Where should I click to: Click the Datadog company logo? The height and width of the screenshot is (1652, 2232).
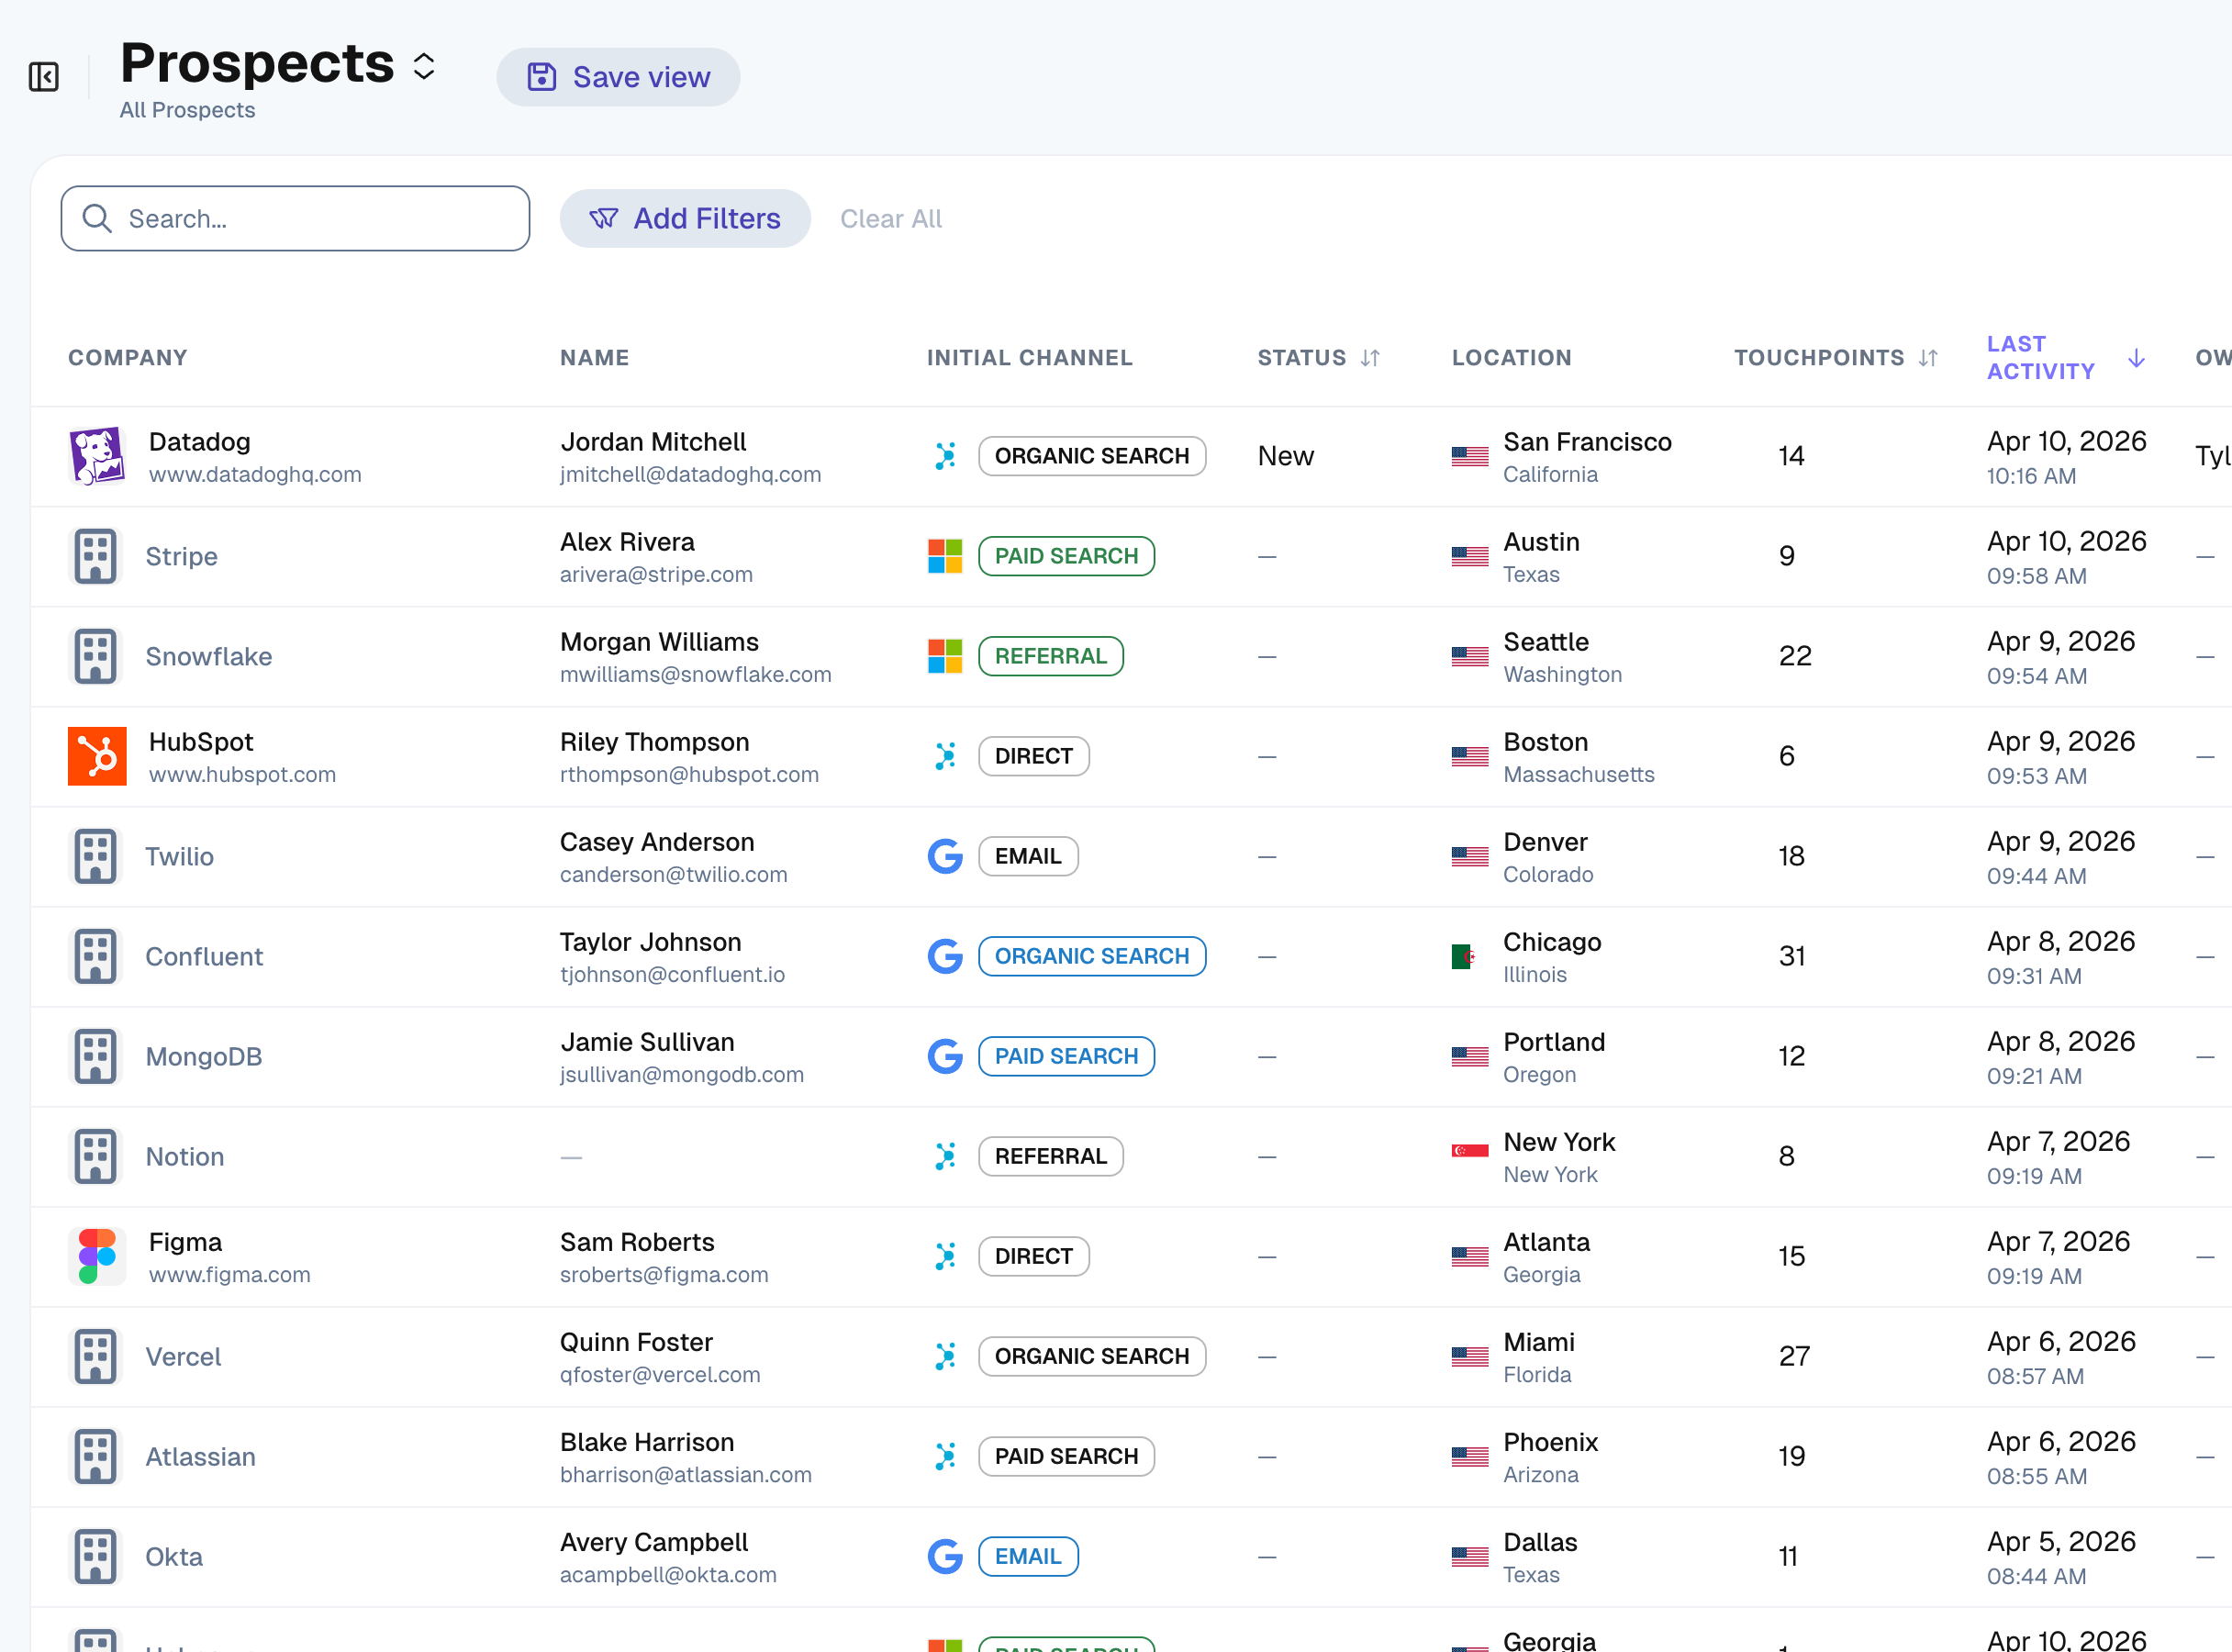coord(96,456)
